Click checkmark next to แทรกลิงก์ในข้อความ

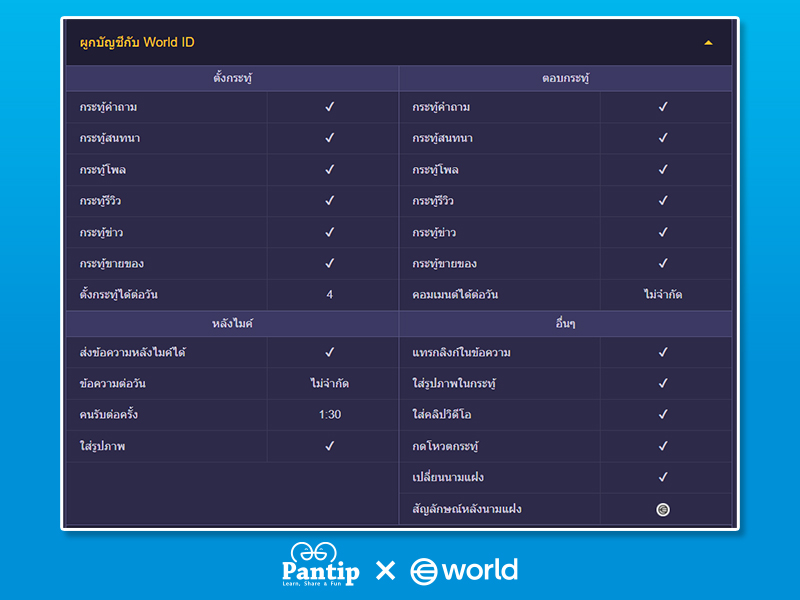tap(662, 352)
